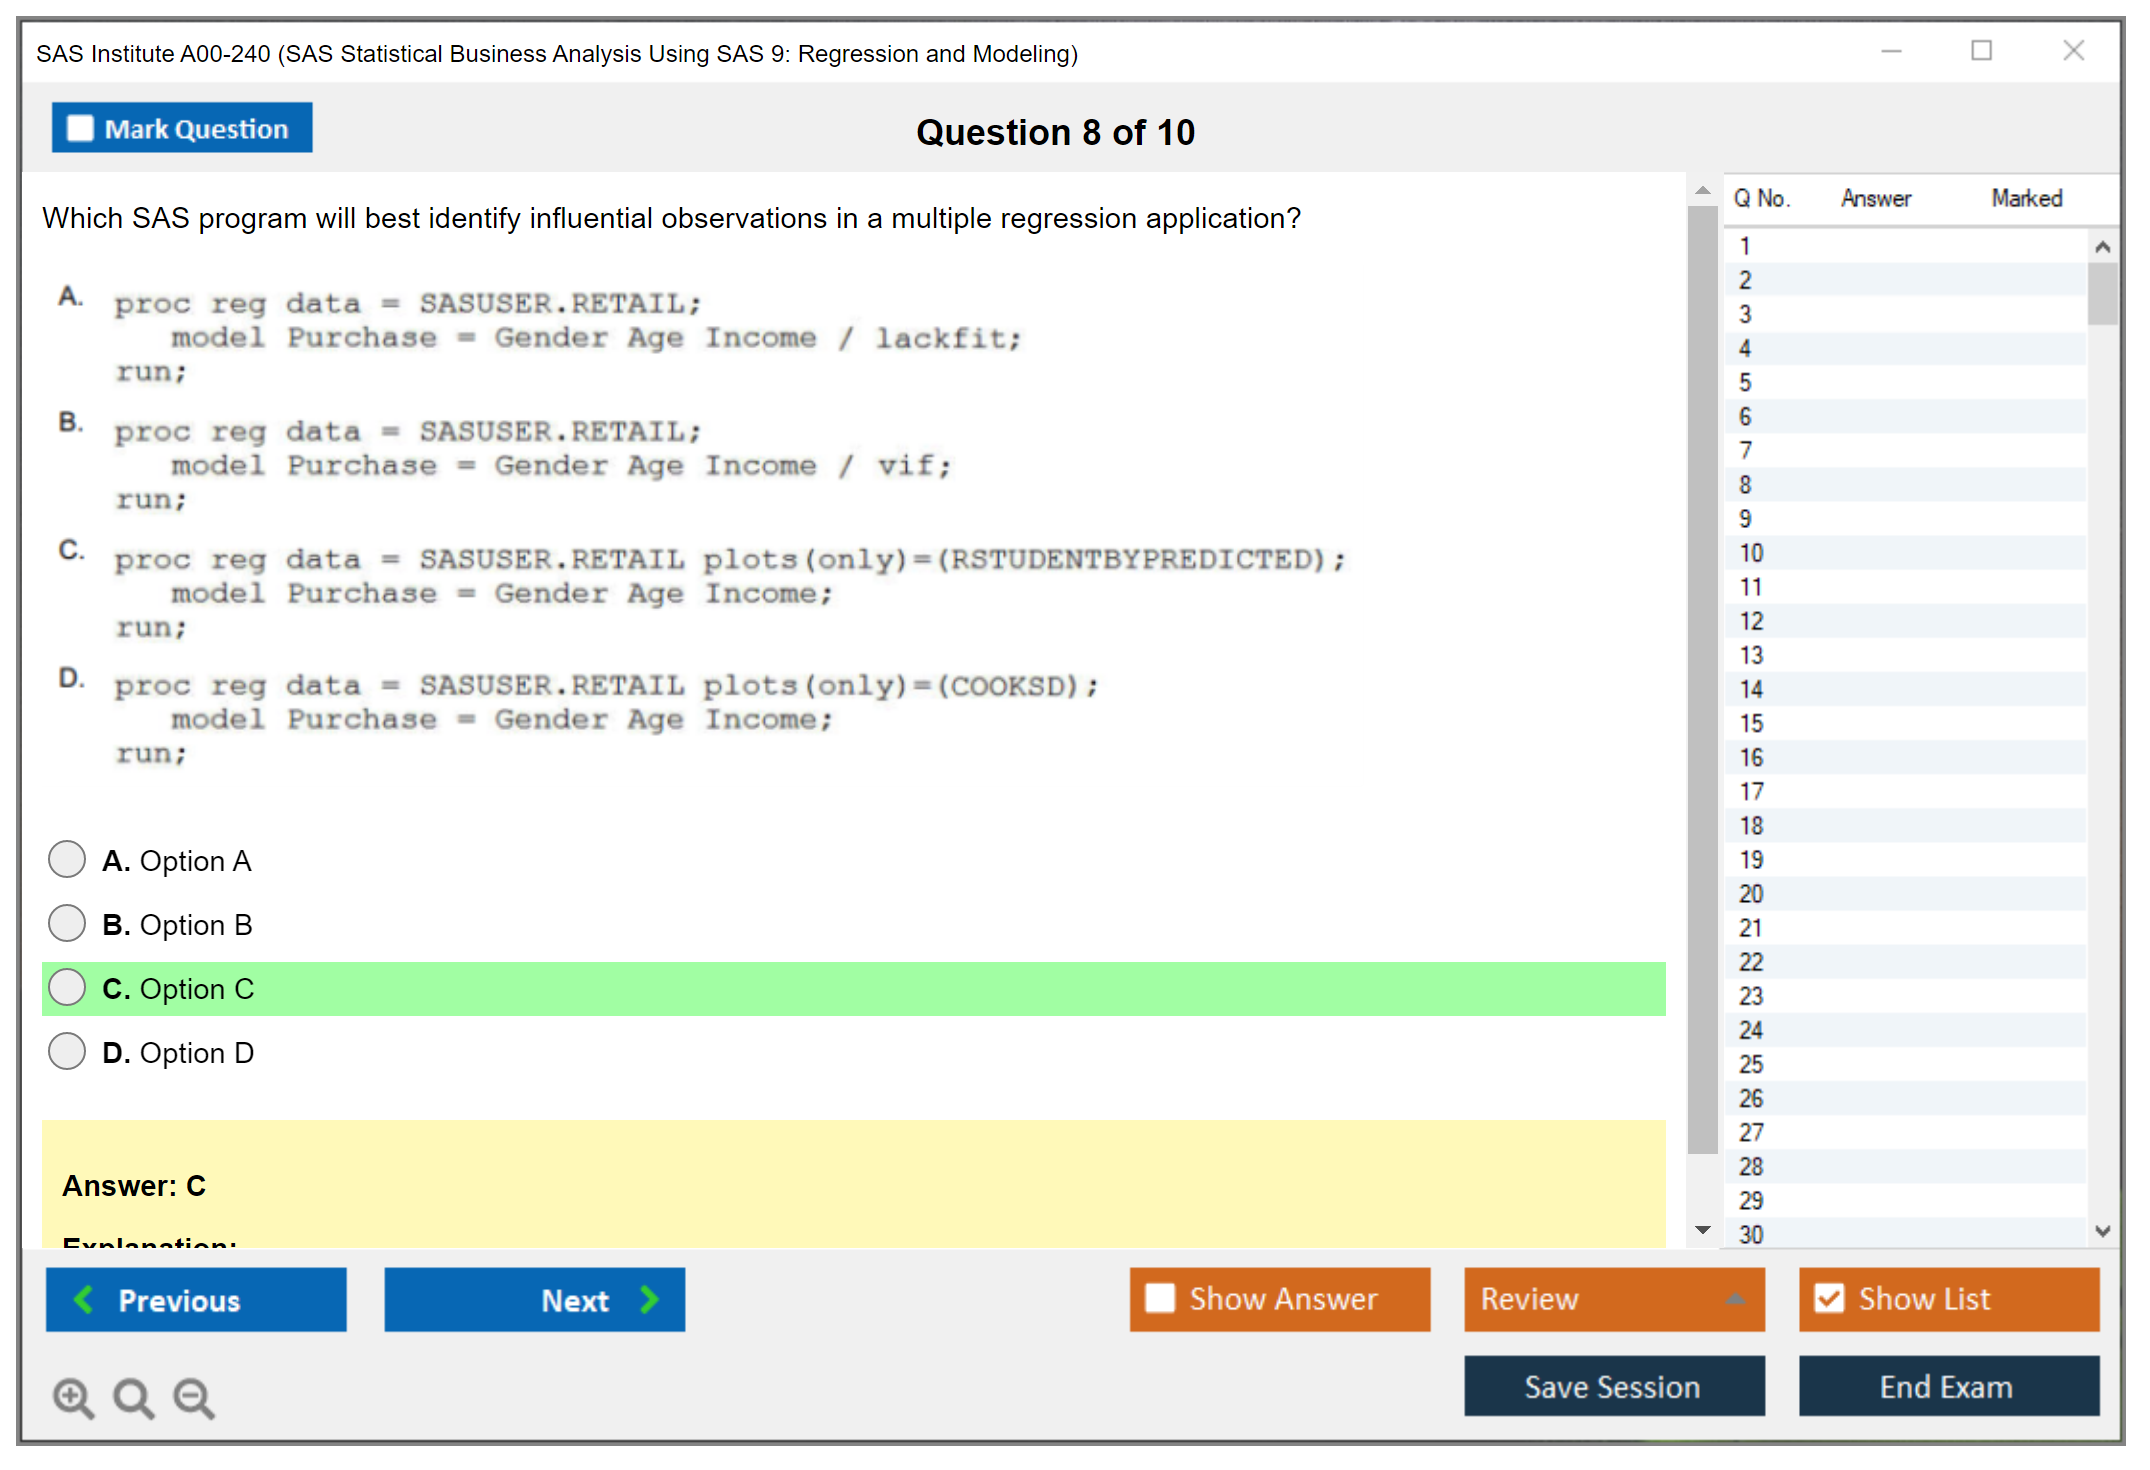
Task: Toggle the Show Answer checkbox
Action: point(1160,1299)
